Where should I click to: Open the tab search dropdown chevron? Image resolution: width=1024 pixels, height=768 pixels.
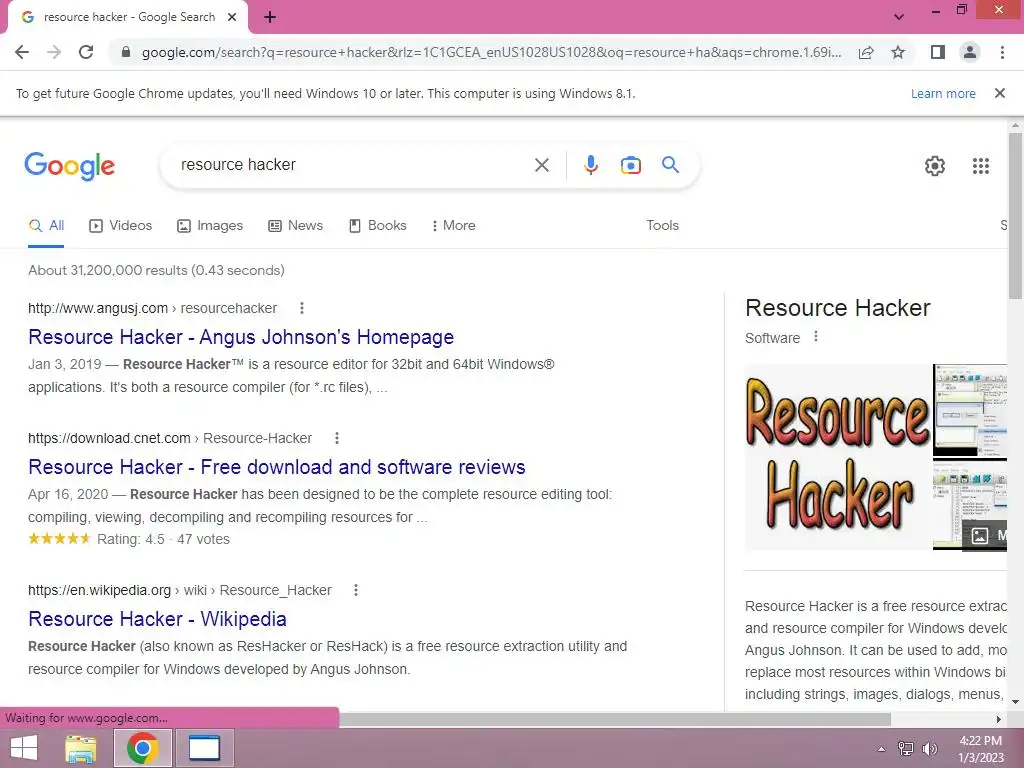[x=899, y=17]
